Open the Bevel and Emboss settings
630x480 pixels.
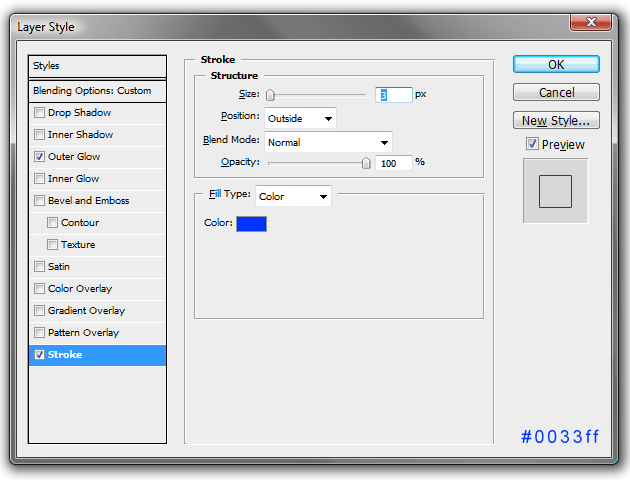(88, 201)
